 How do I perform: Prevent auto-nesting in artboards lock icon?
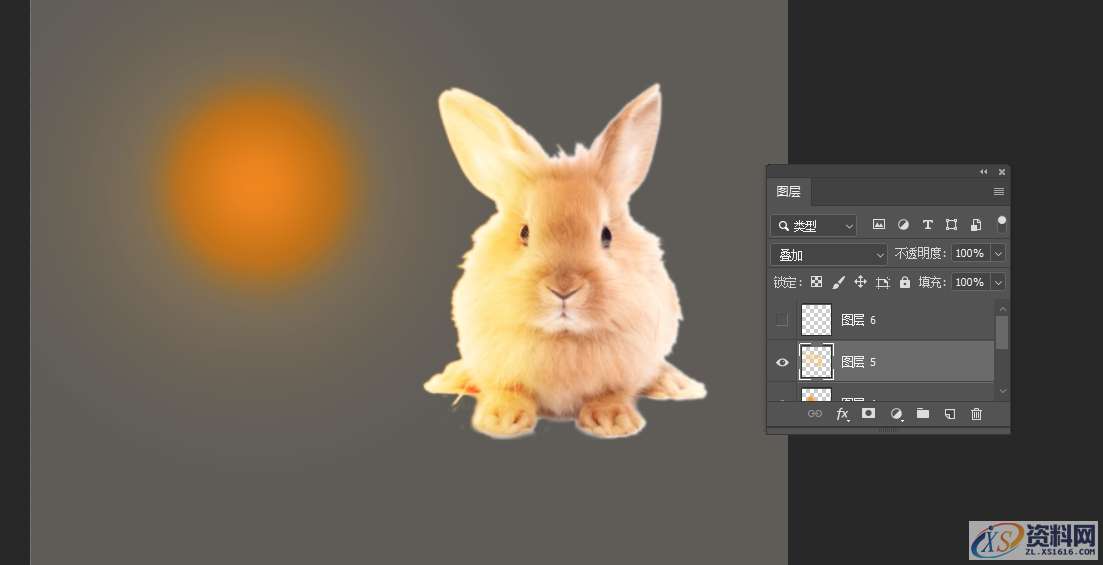pos(882,282)
